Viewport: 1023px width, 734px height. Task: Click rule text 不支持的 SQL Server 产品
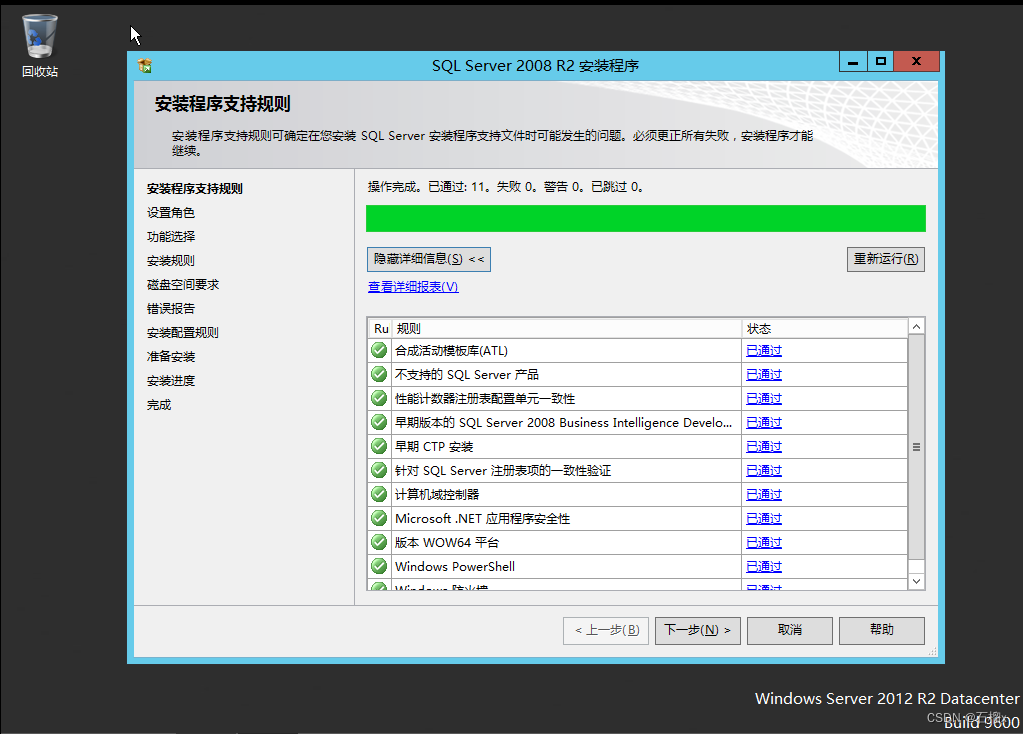click(x=466, y=375)
